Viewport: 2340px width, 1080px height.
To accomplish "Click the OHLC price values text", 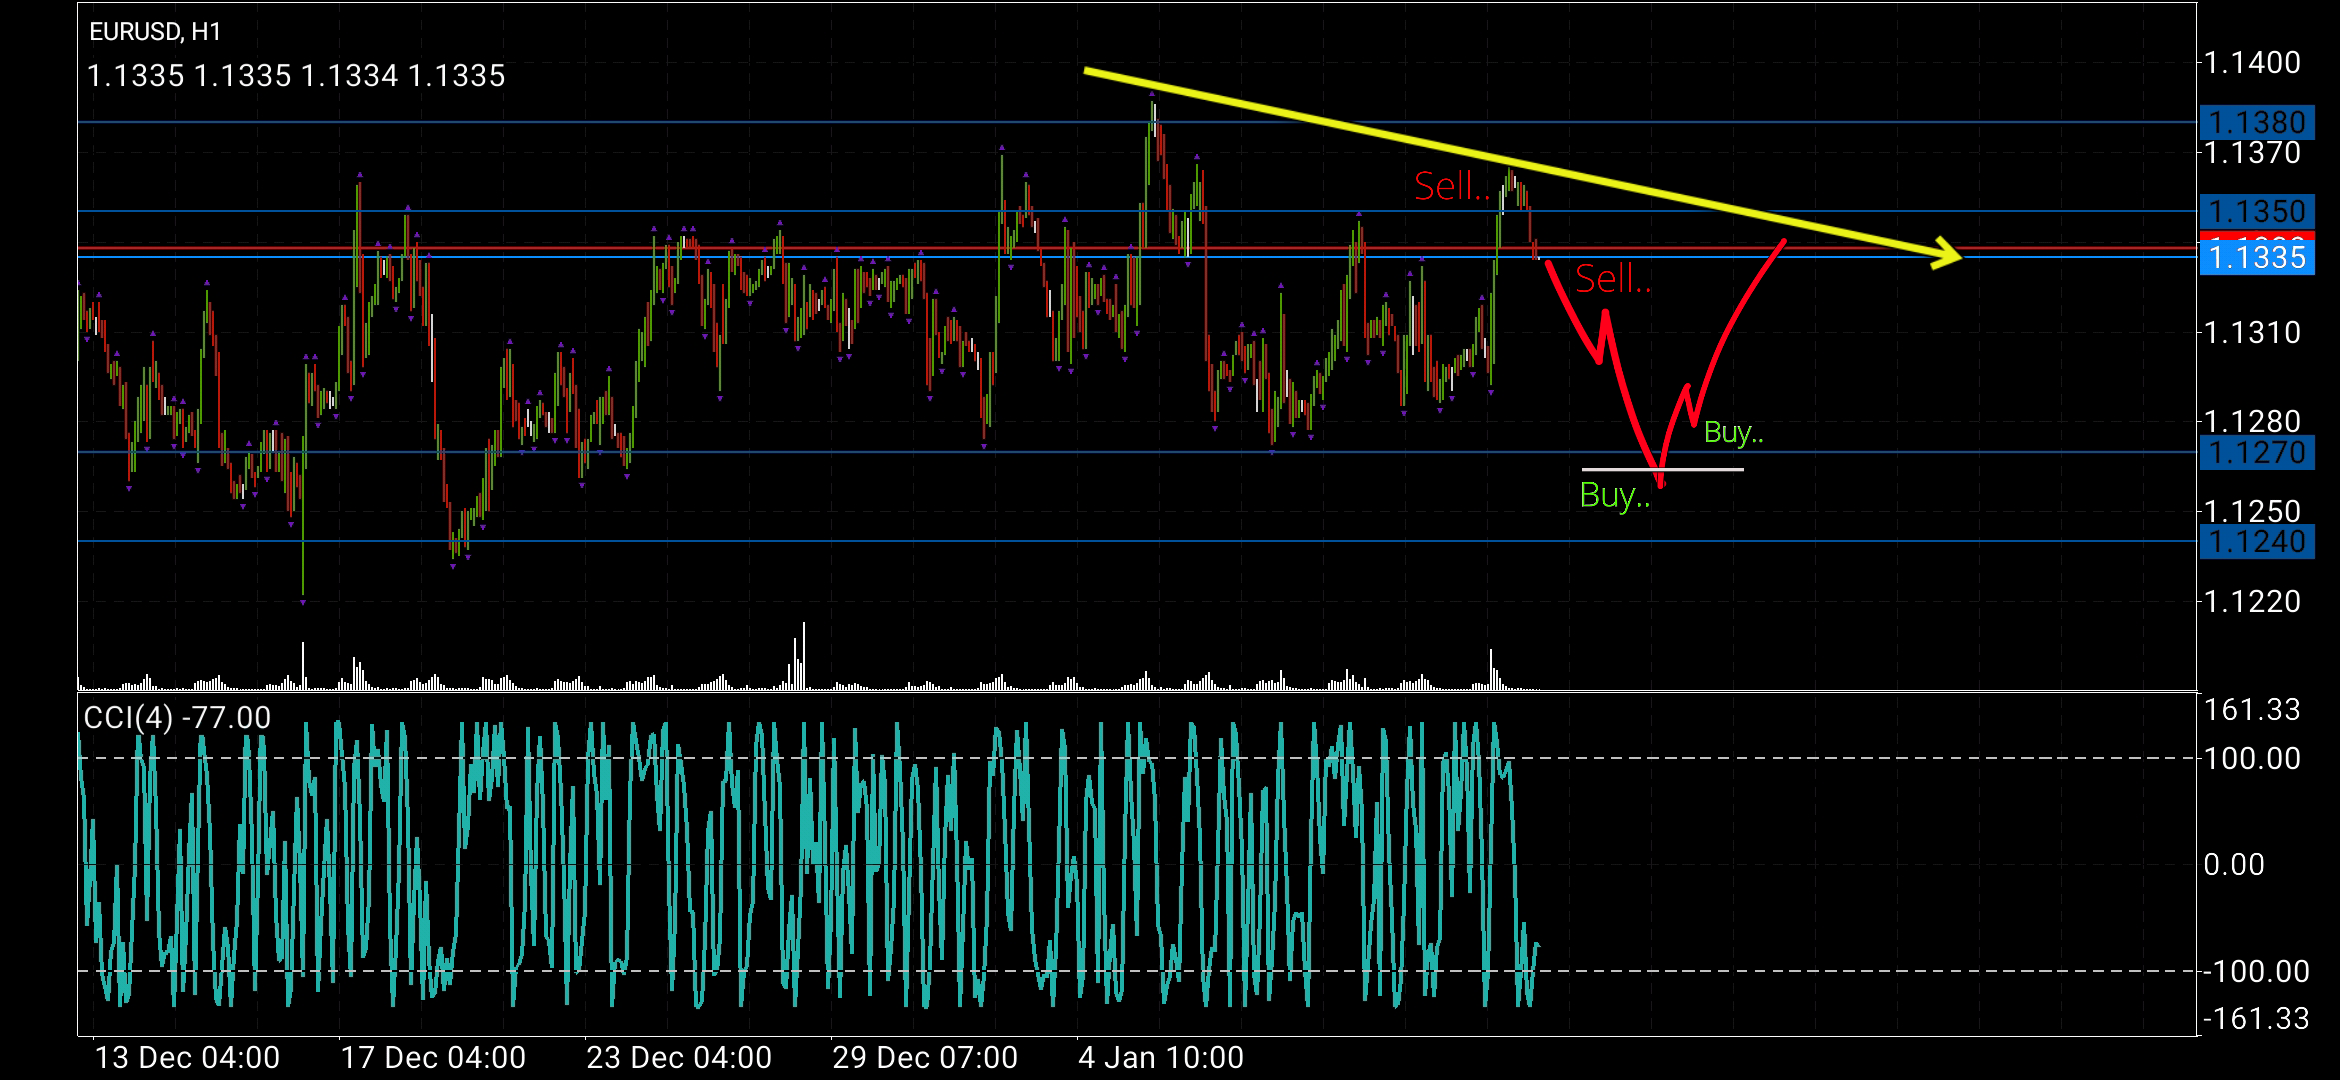I will point(296,76).
